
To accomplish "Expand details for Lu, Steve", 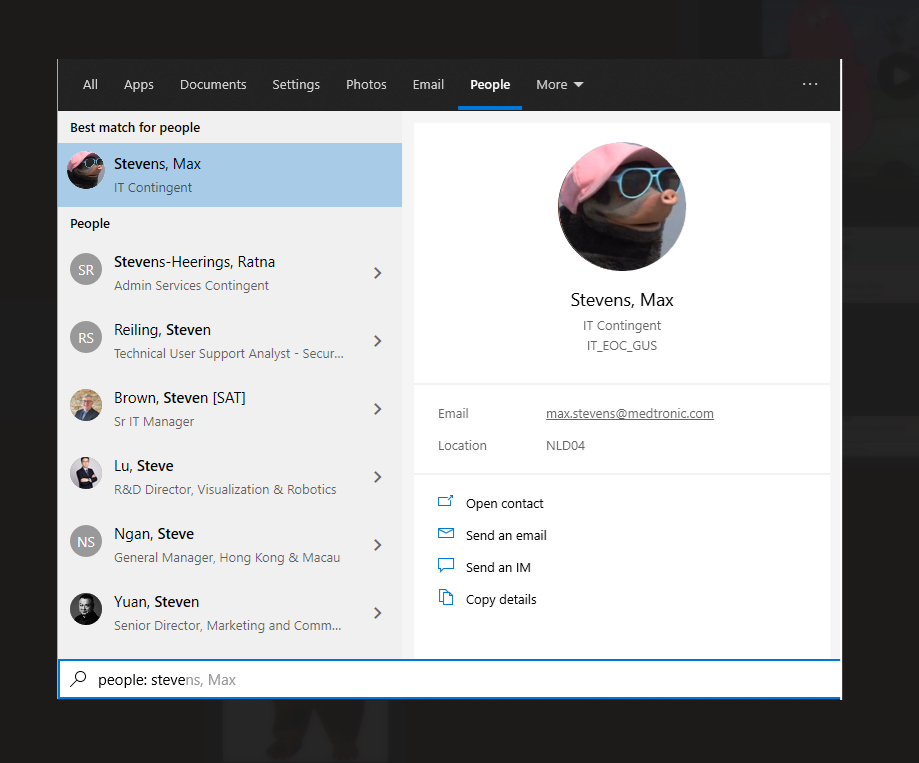I will [377, 477].
